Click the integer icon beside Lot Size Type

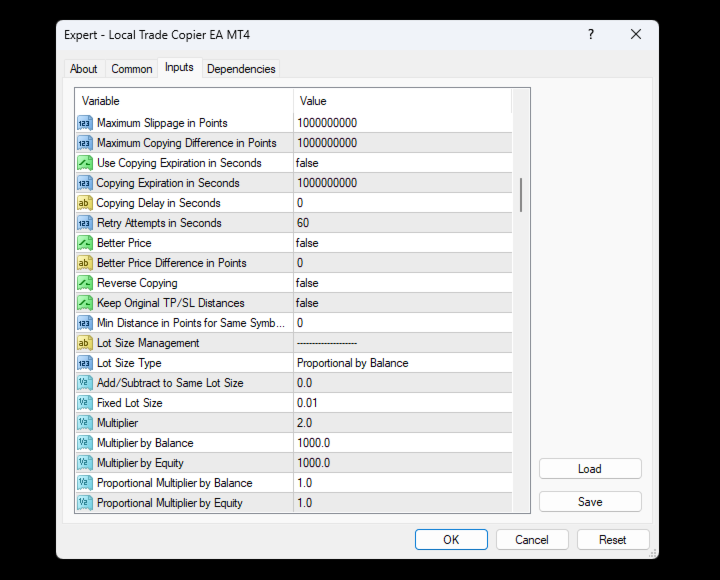tap(84, 363)
